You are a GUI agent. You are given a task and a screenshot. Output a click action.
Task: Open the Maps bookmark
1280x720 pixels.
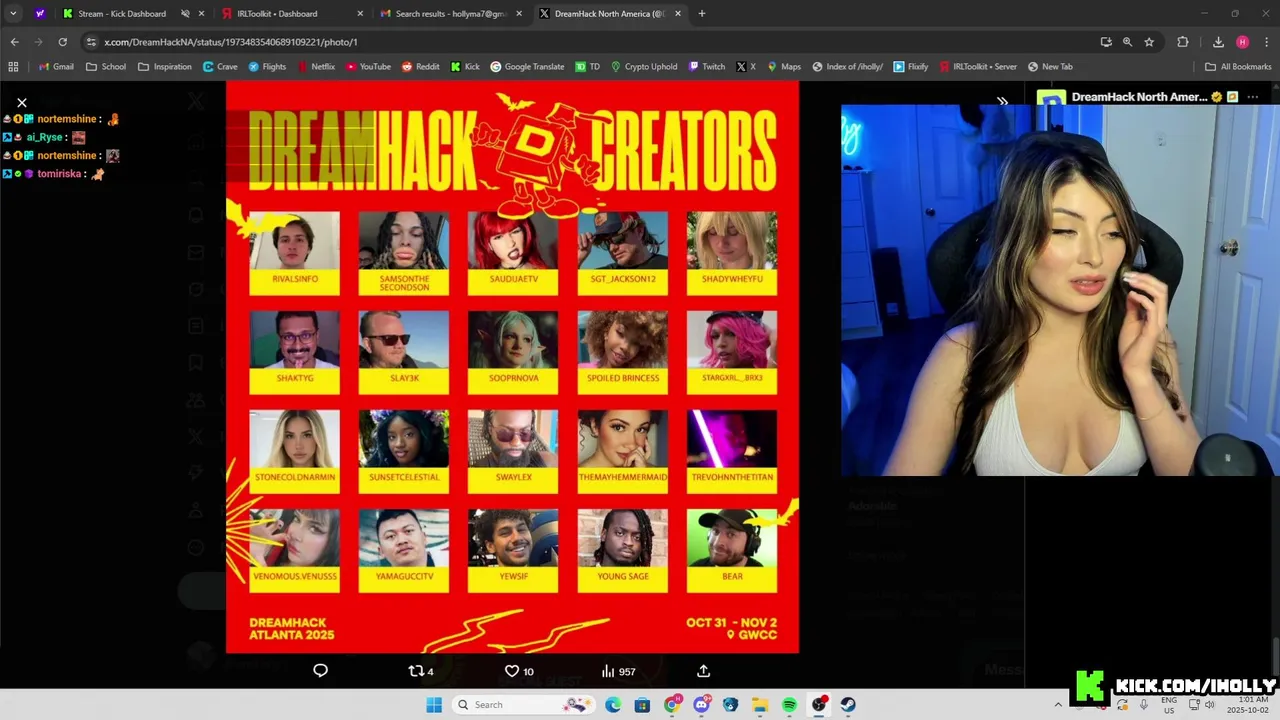pos(784,67)
